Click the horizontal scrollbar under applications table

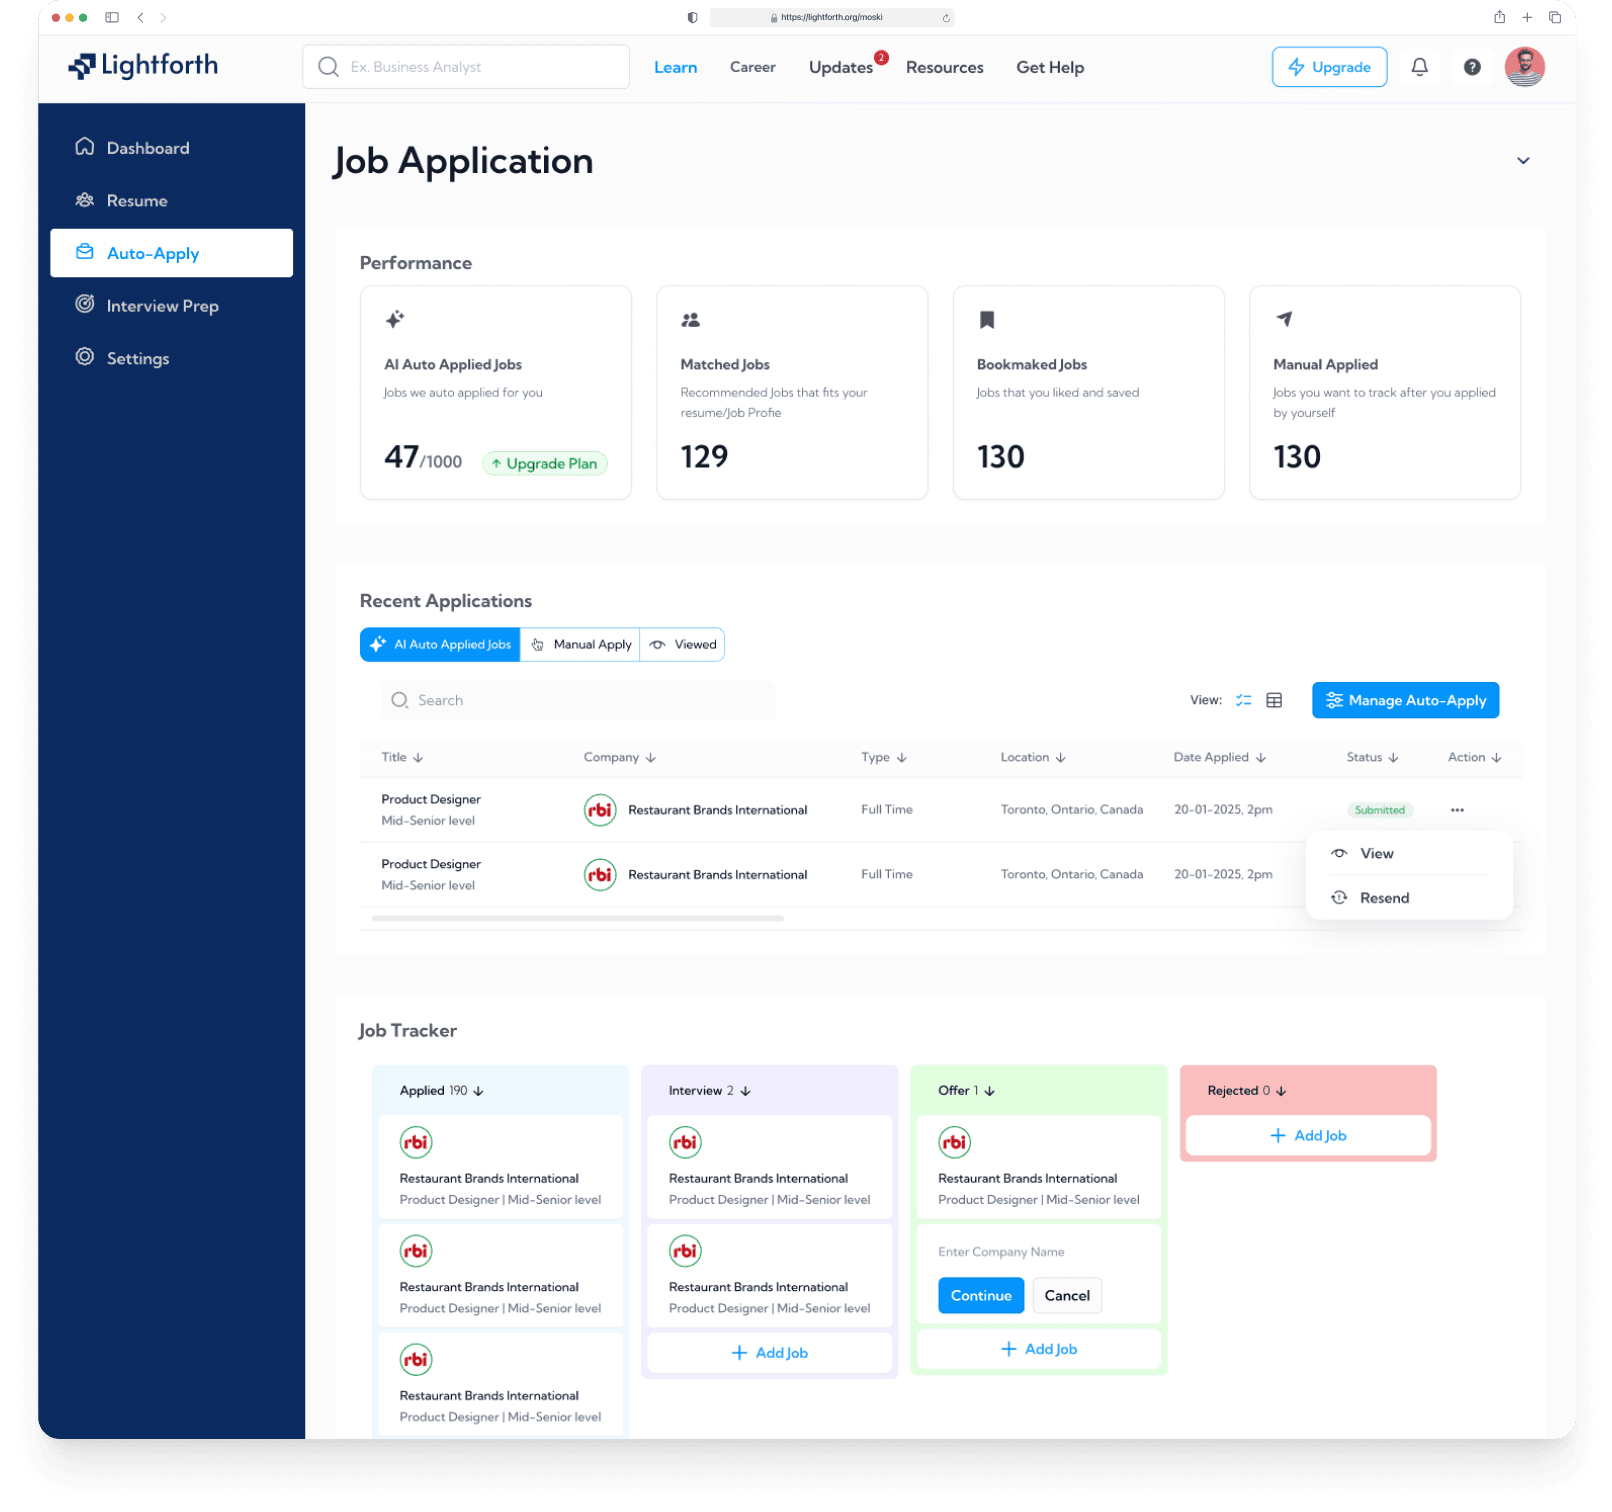(577, 918)
